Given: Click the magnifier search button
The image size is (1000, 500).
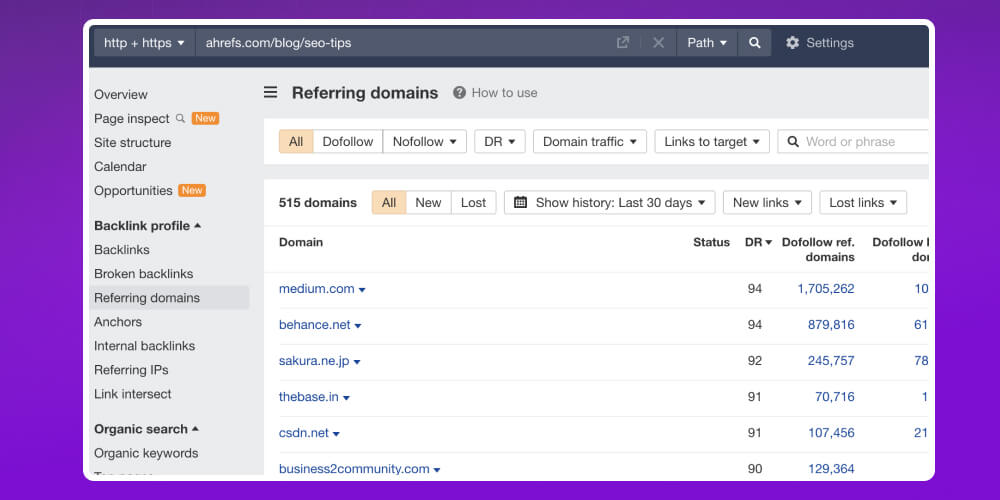Looking at the screenshot, I should (x=754, y=43).
